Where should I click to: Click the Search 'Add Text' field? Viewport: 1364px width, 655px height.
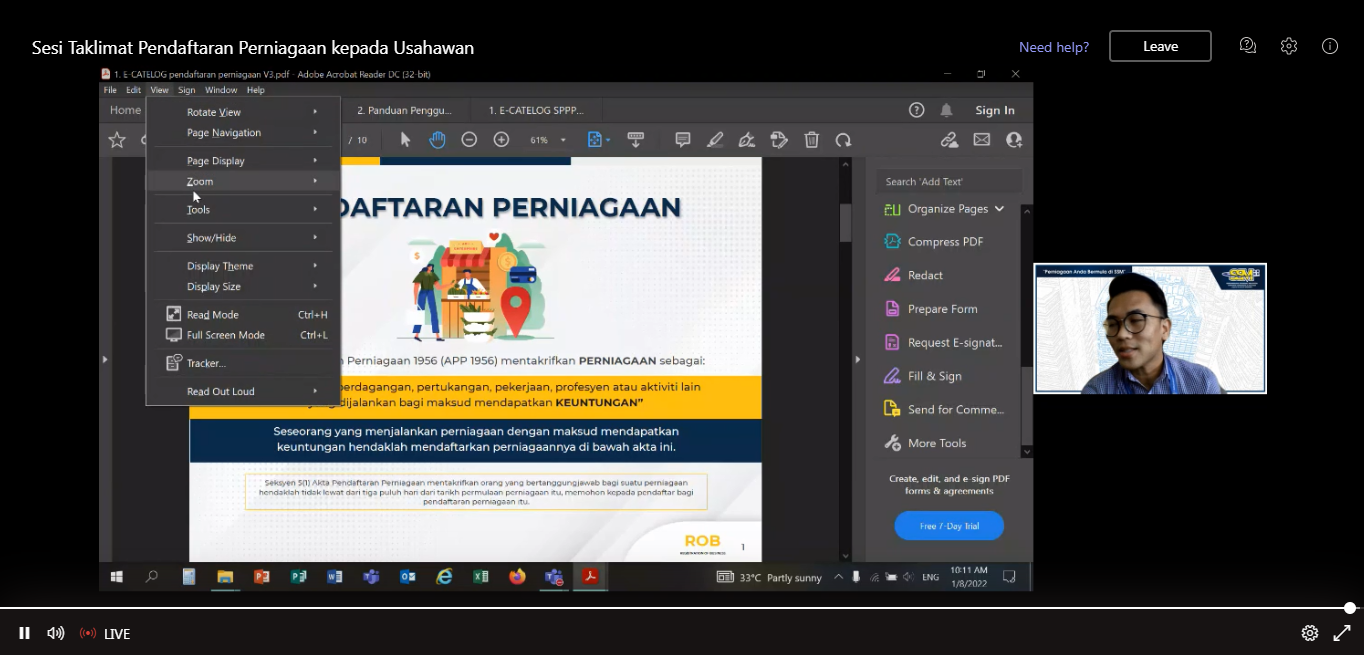[948, 182]
